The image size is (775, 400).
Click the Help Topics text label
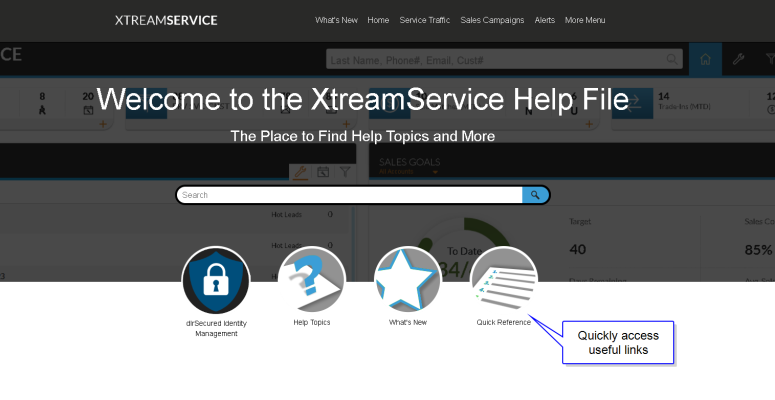pos(312,323)
